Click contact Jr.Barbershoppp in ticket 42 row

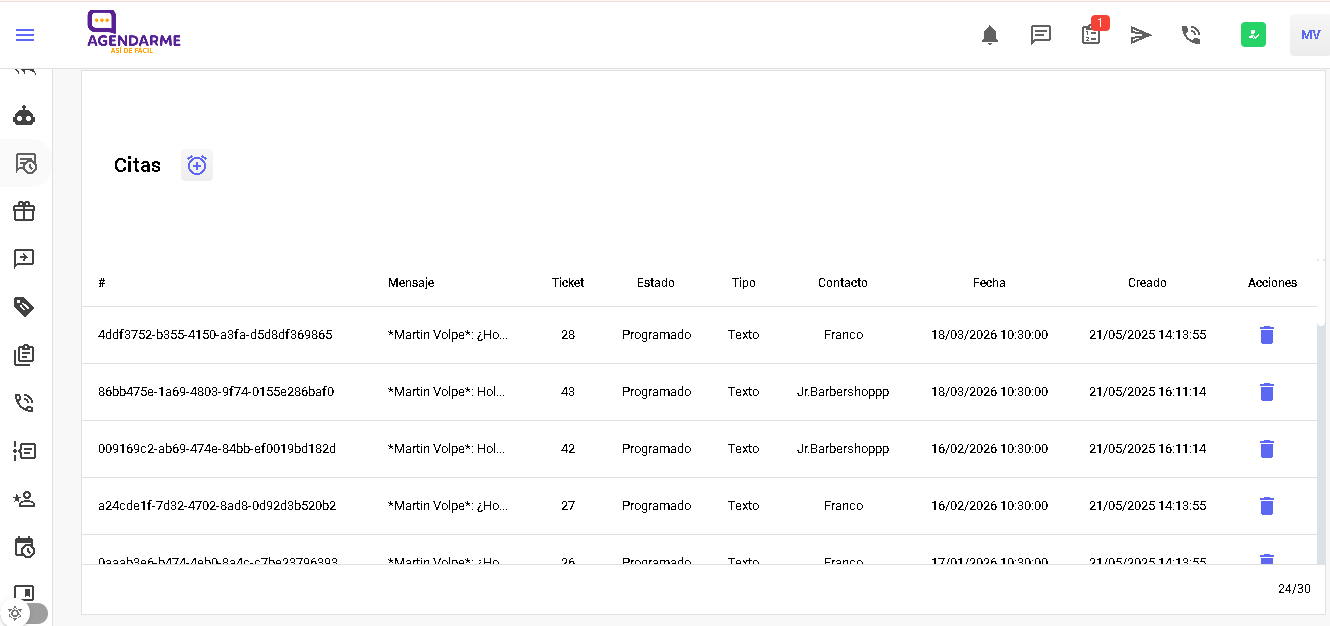coord(843,449)
